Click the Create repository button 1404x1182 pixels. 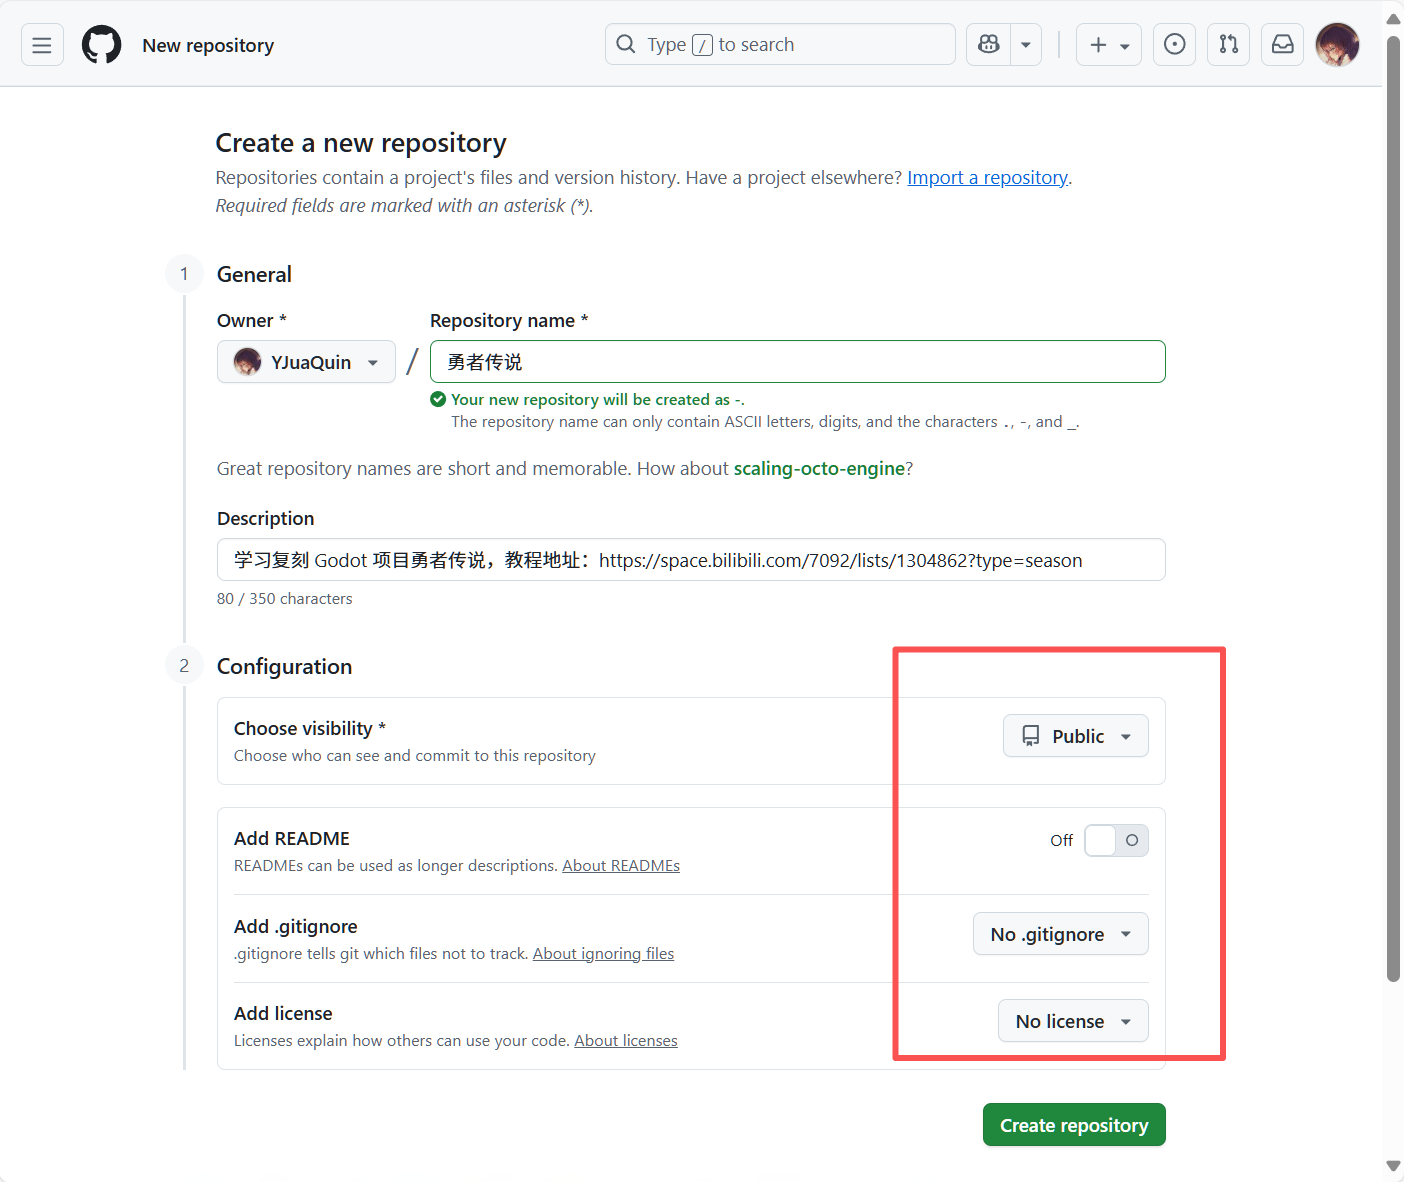point(1073,1125)
